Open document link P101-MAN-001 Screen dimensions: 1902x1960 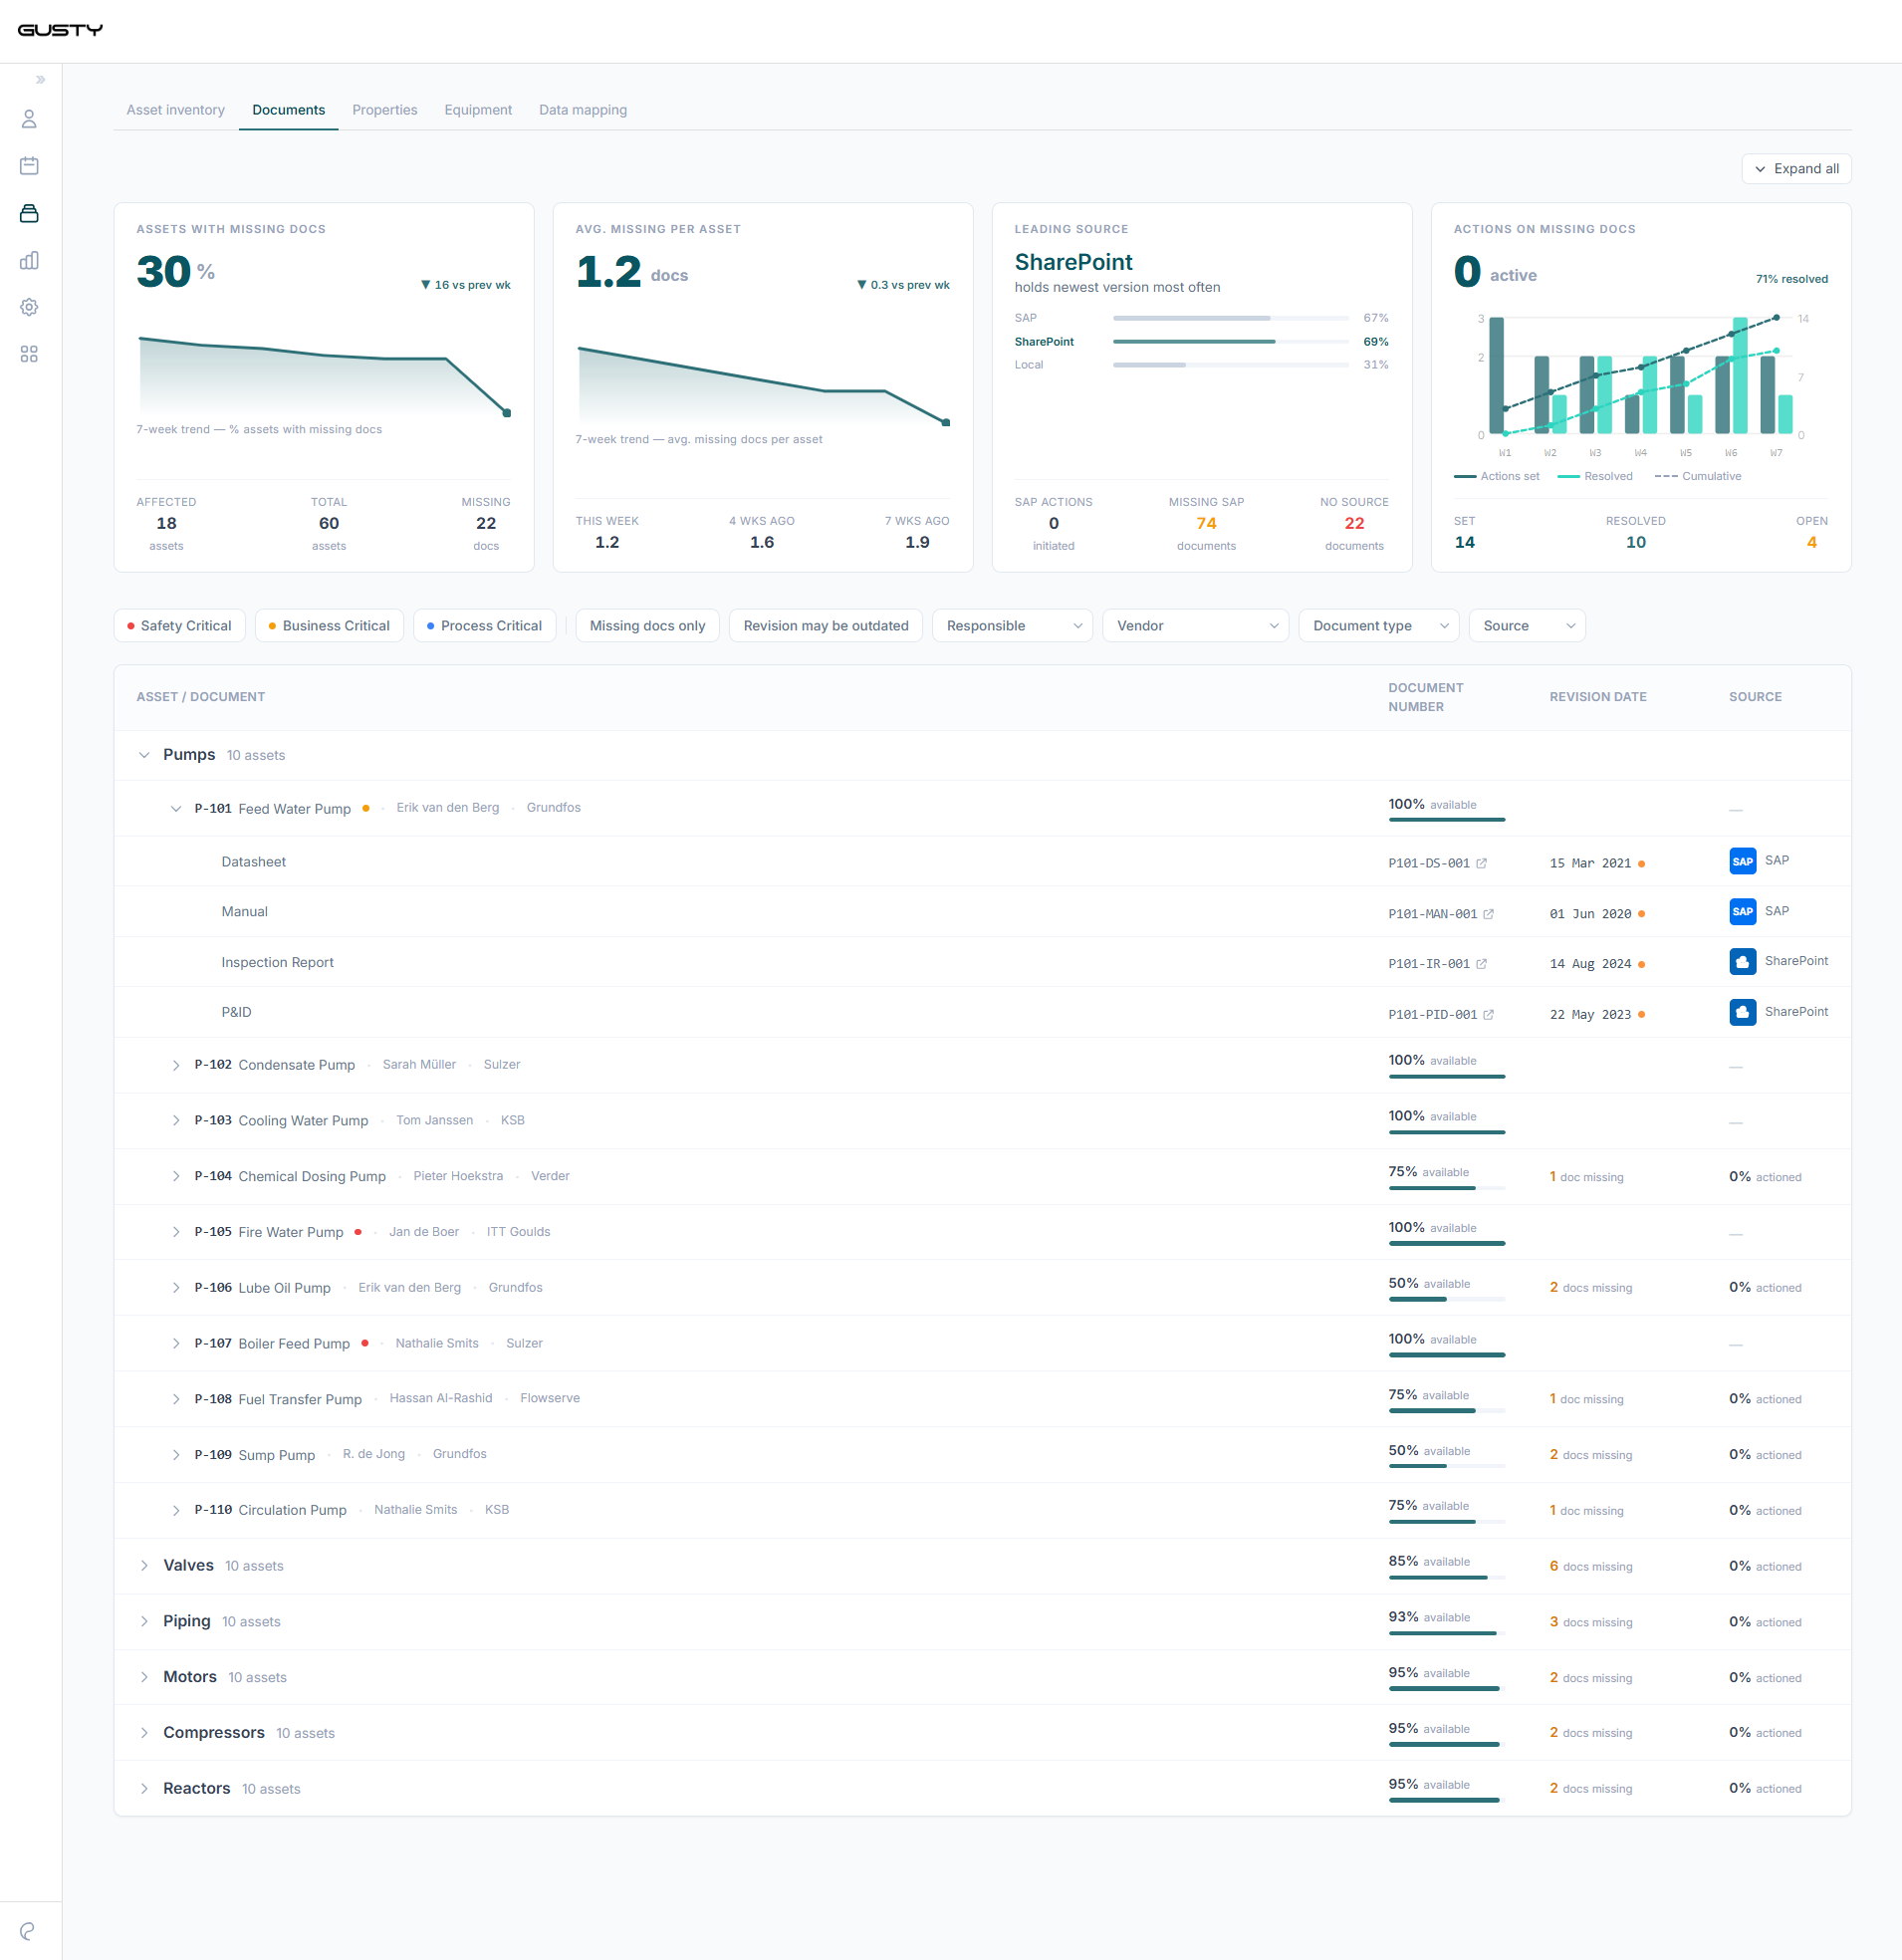(1432, 914)
